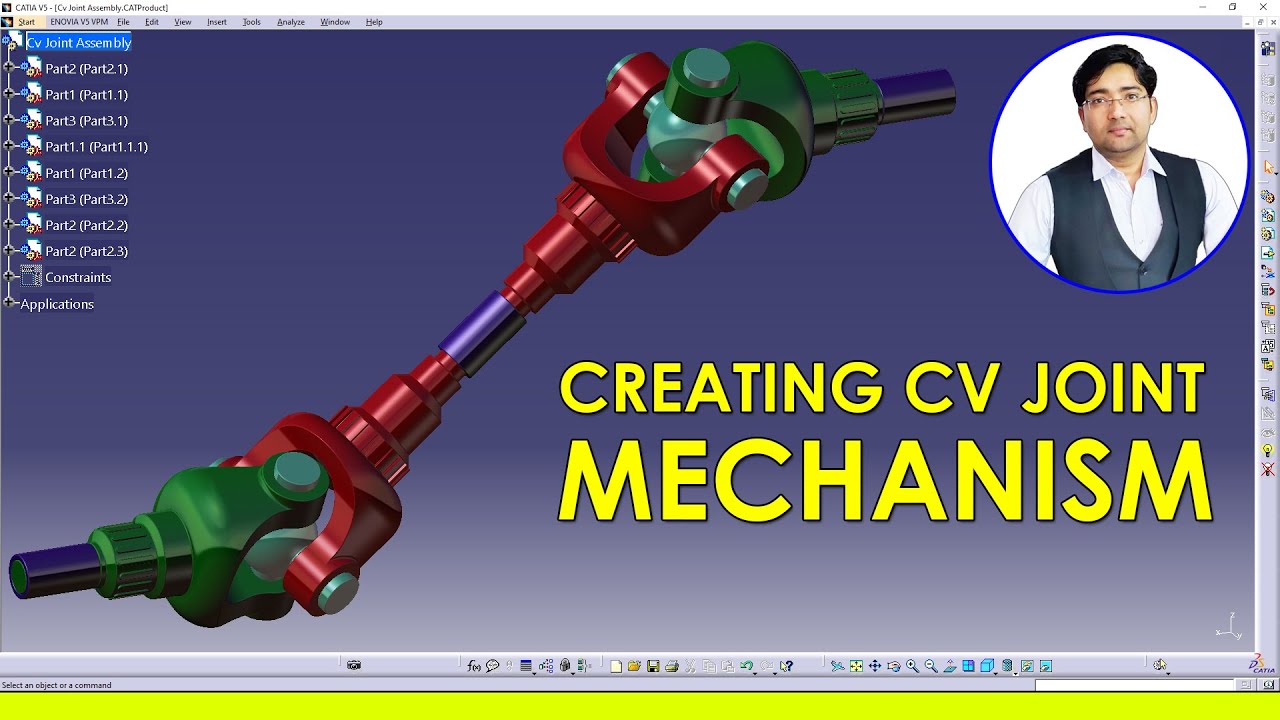Open the ENOVIA V5 VPM menu
Image resolution: width=1280 pixels, height=720 pixels.
pyautogui.click(x=79, y=22)
